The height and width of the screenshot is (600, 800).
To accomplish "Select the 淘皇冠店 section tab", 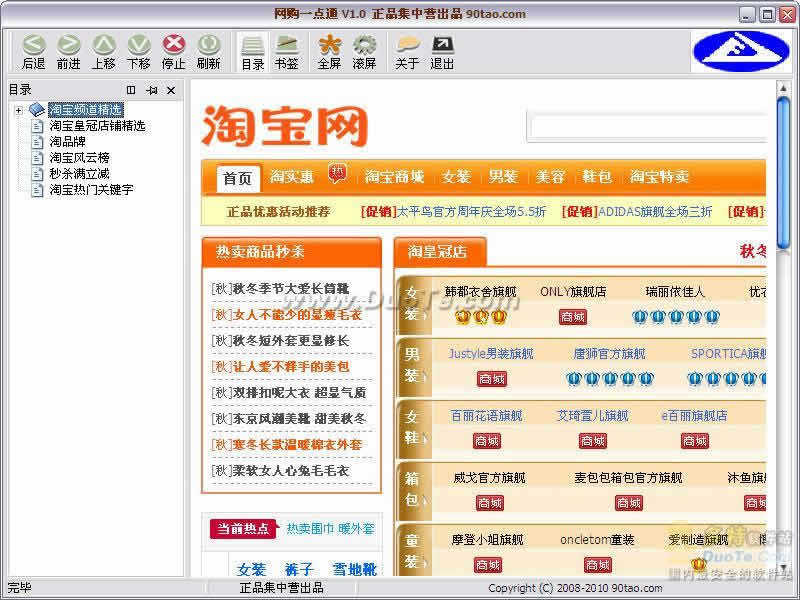I will tap(439, 252).
